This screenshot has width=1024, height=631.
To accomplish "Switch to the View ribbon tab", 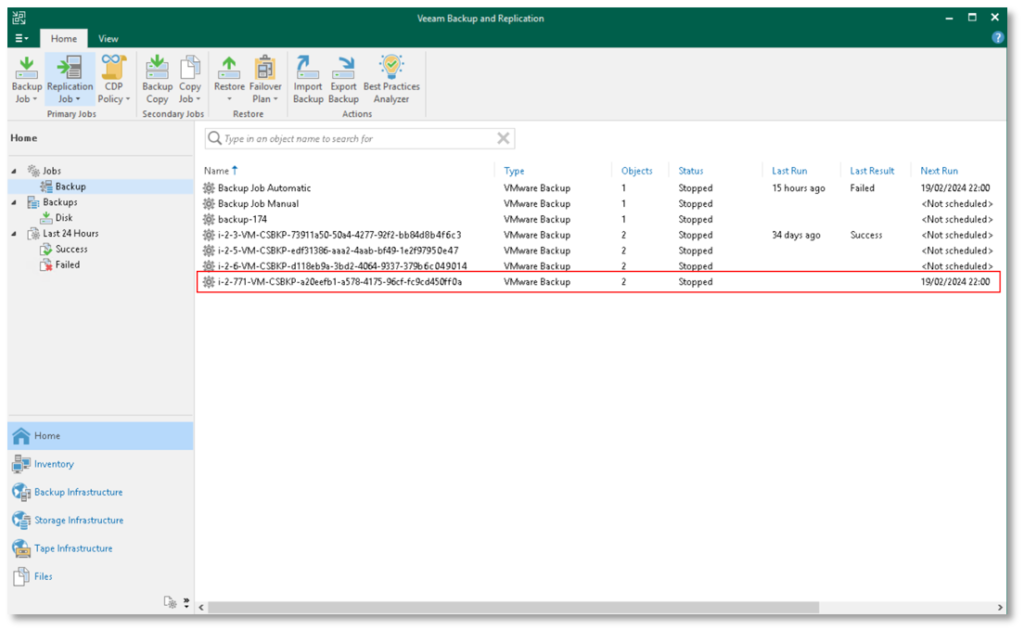I will point(108,38).
